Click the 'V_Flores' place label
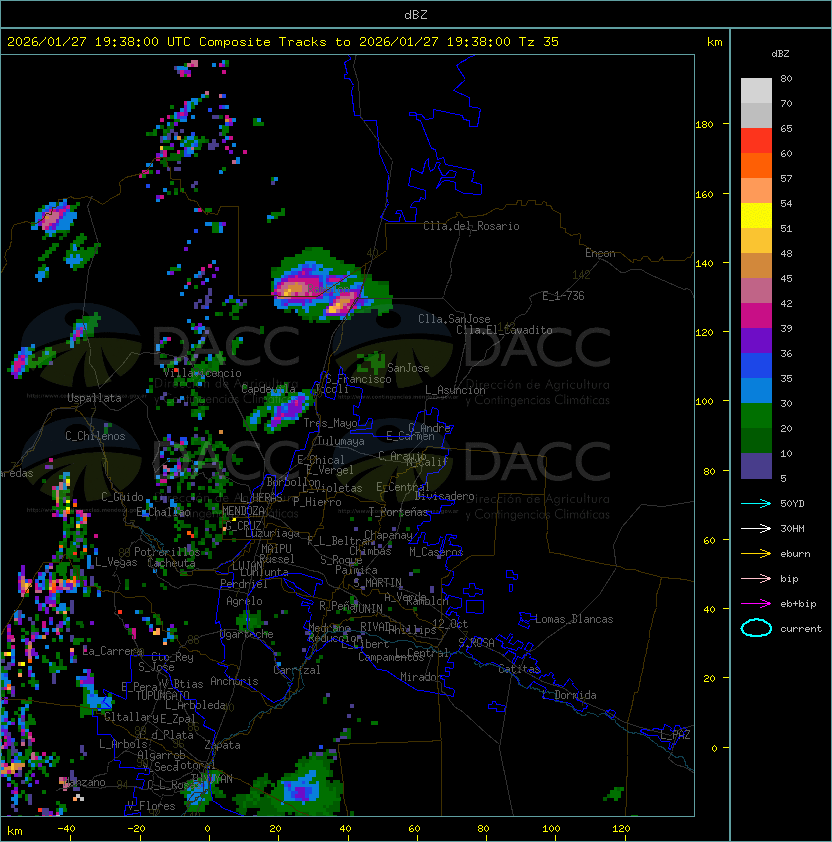Screen dimensions: 832x842 point(151,806)
